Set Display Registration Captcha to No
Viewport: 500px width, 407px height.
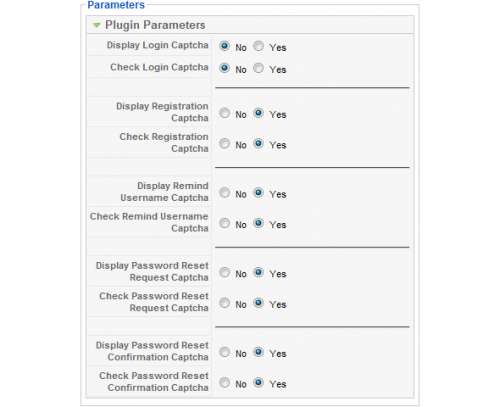[x=225, y=113]
